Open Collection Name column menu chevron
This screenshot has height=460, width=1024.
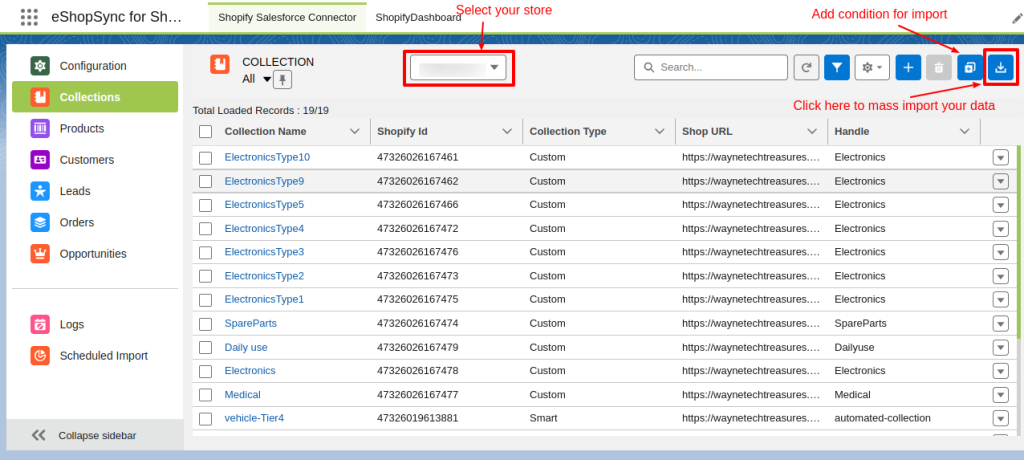tap(355, 131)
